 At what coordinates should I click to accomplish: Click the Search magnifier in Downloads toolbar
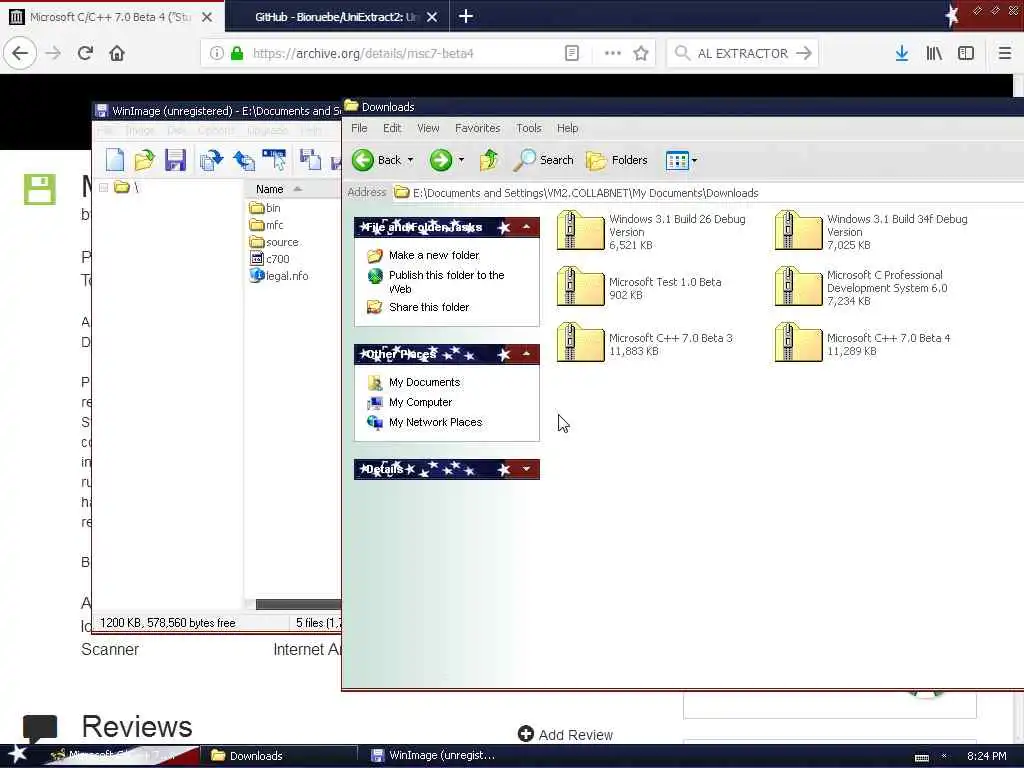pyautogui.click(x=543, y=160)
